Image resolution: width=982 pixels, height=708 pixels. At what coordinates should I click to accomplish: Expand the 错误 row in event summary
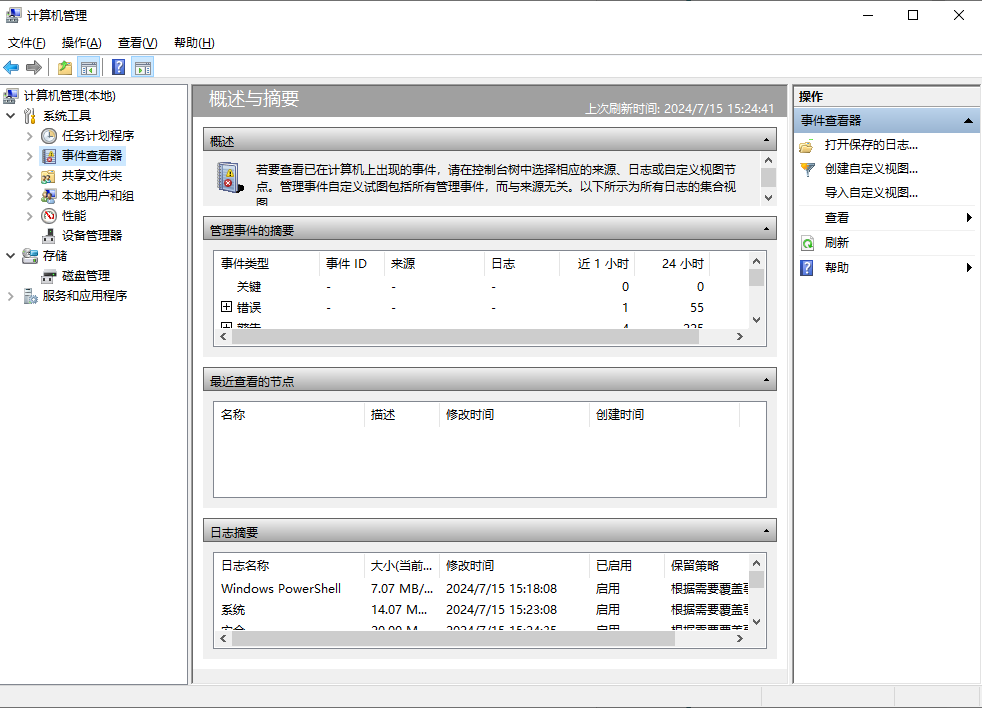227,307
